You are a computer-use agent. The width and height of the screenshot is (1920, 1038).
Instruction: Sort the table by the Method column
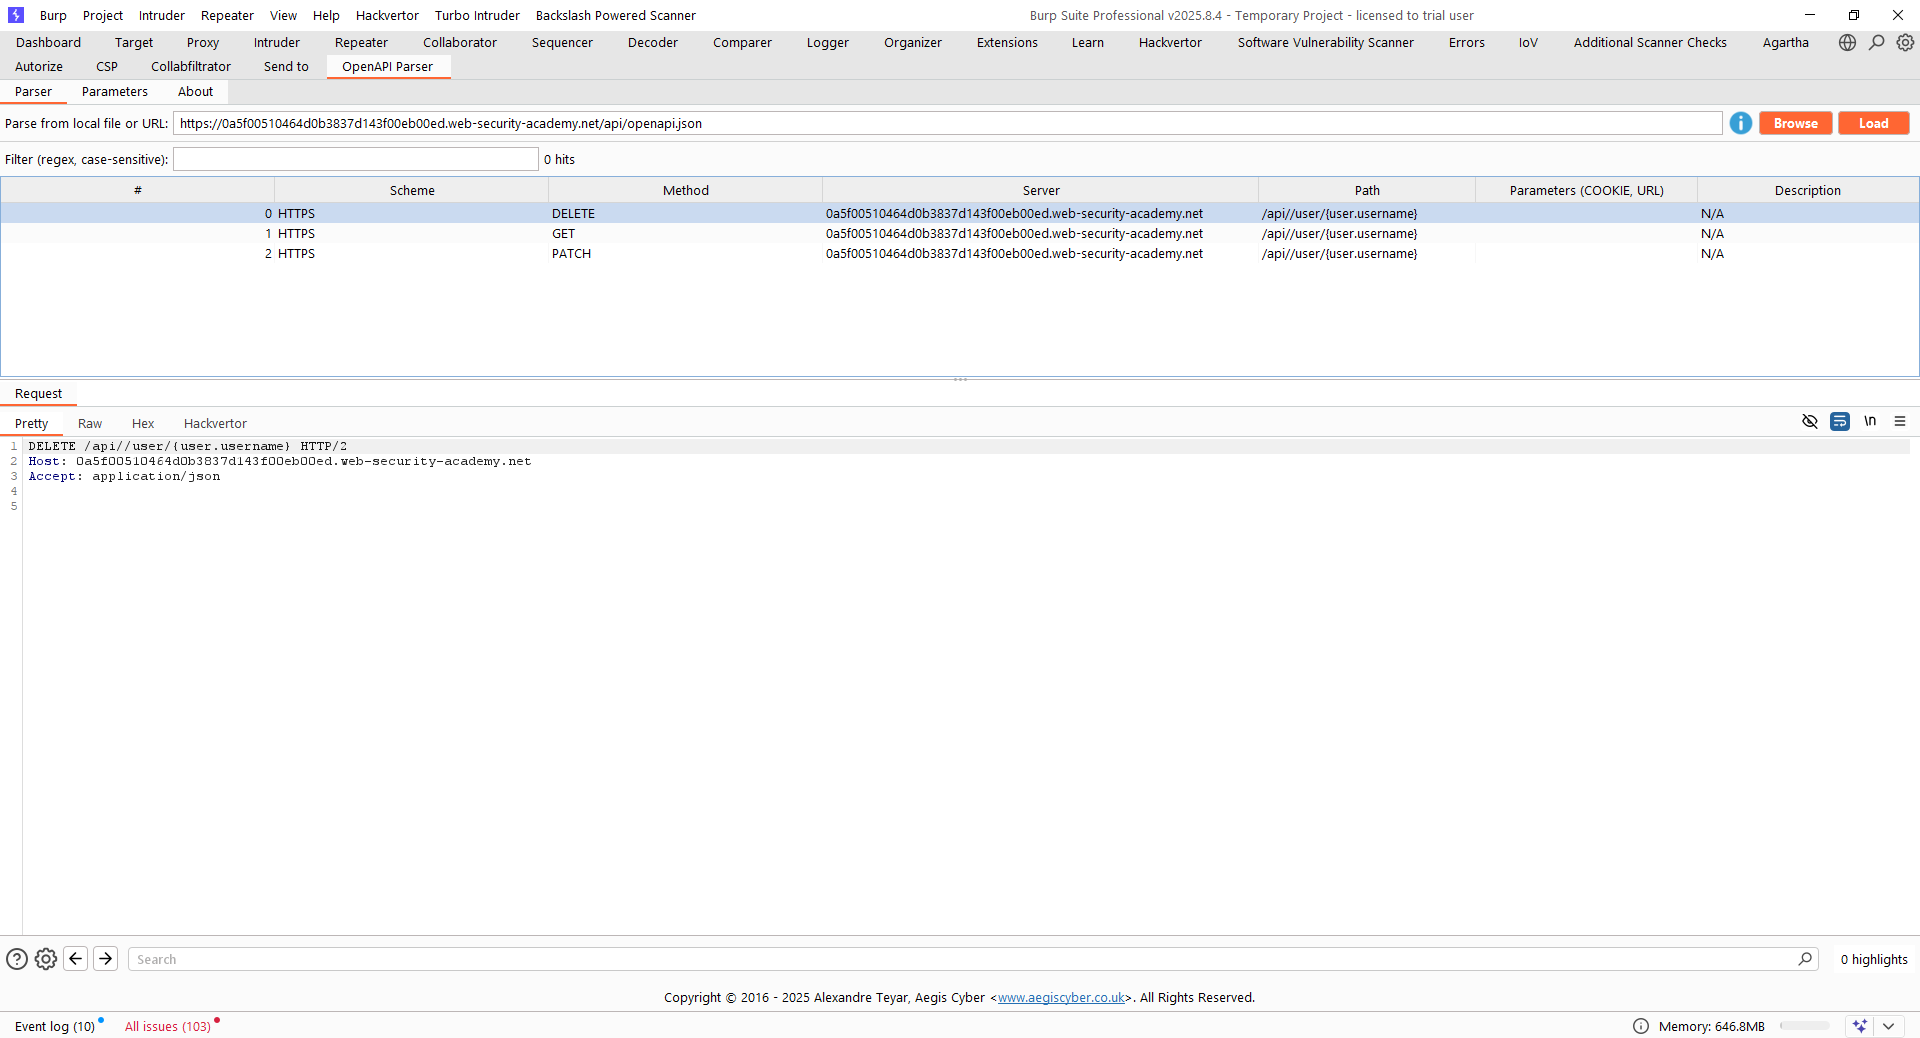(x=685, y=190)
